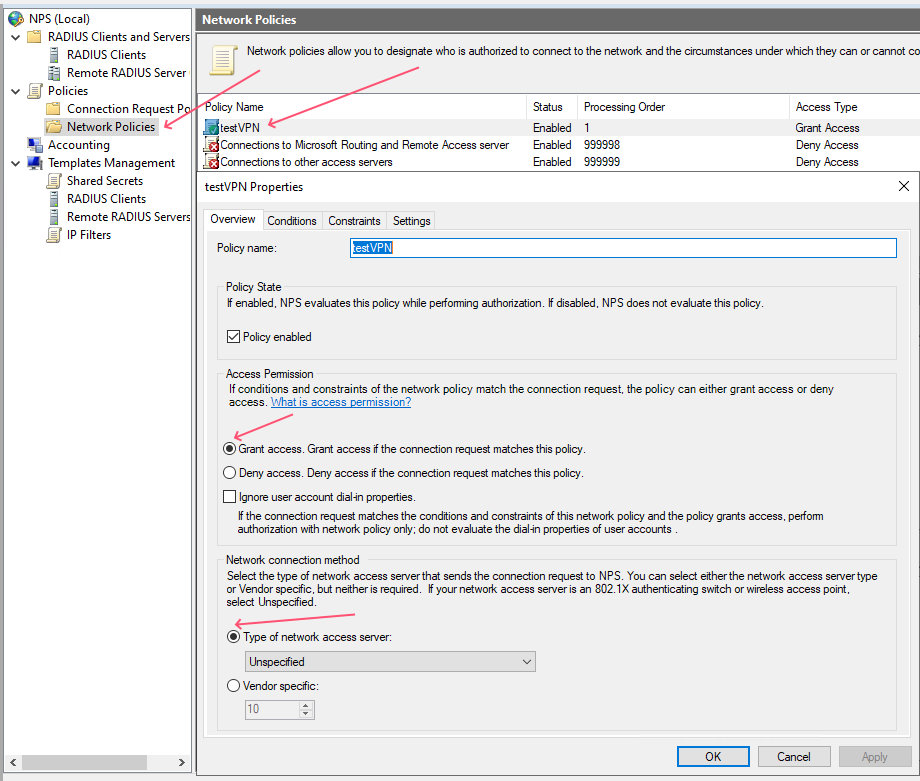Viewport: 920px width, 781px height.
Task: Open Shared Secrets template icon
Action: [x=55, y=181]
